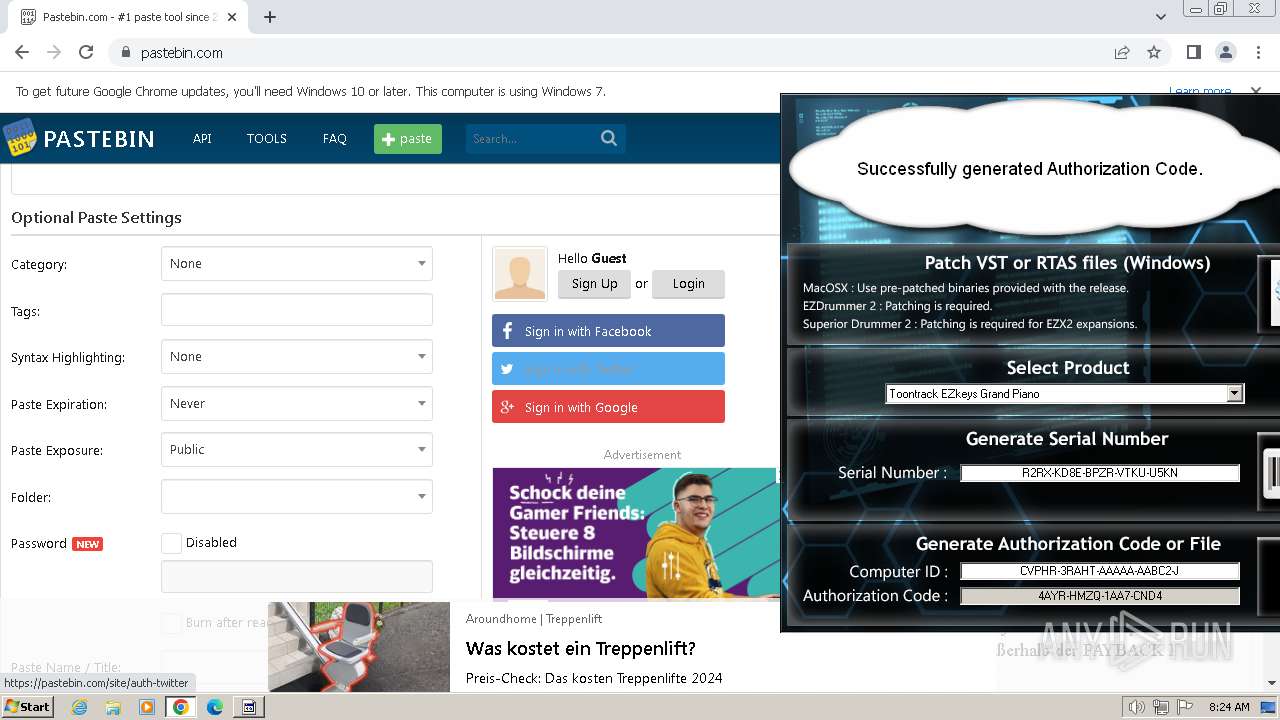Click the taskbar clock showing 8:24 AM
Screen dimensions: 1280x720
1229,707
